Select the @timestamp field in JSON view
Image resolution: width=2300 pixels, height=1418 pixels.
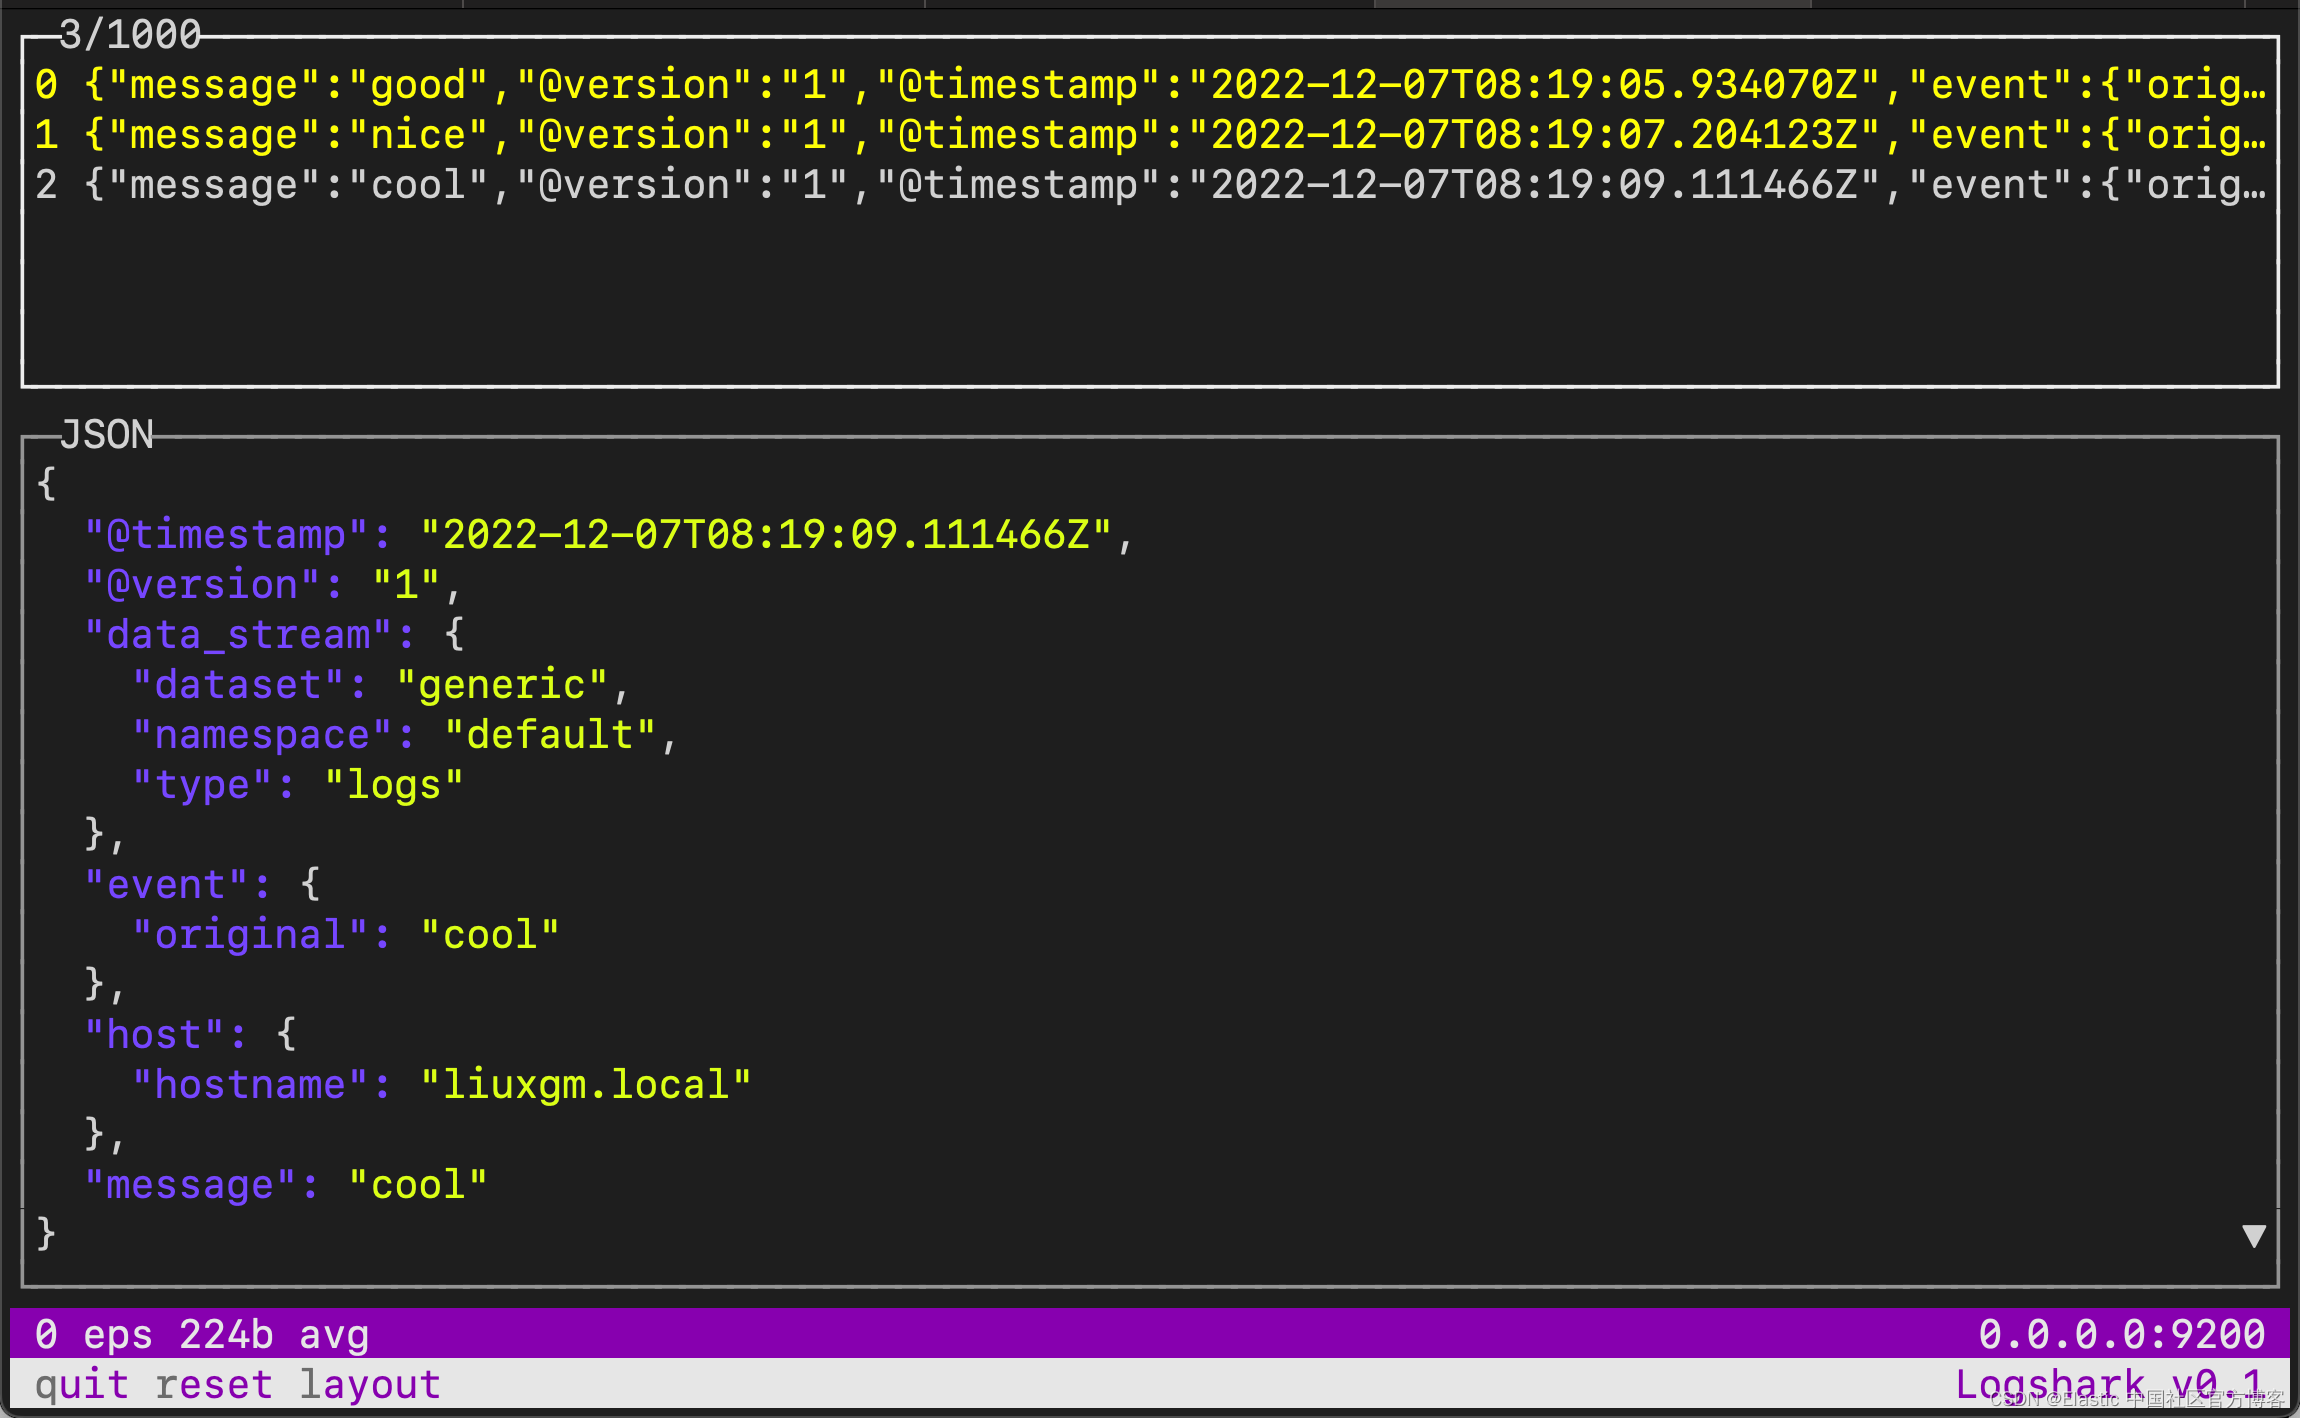coord(225,533)
